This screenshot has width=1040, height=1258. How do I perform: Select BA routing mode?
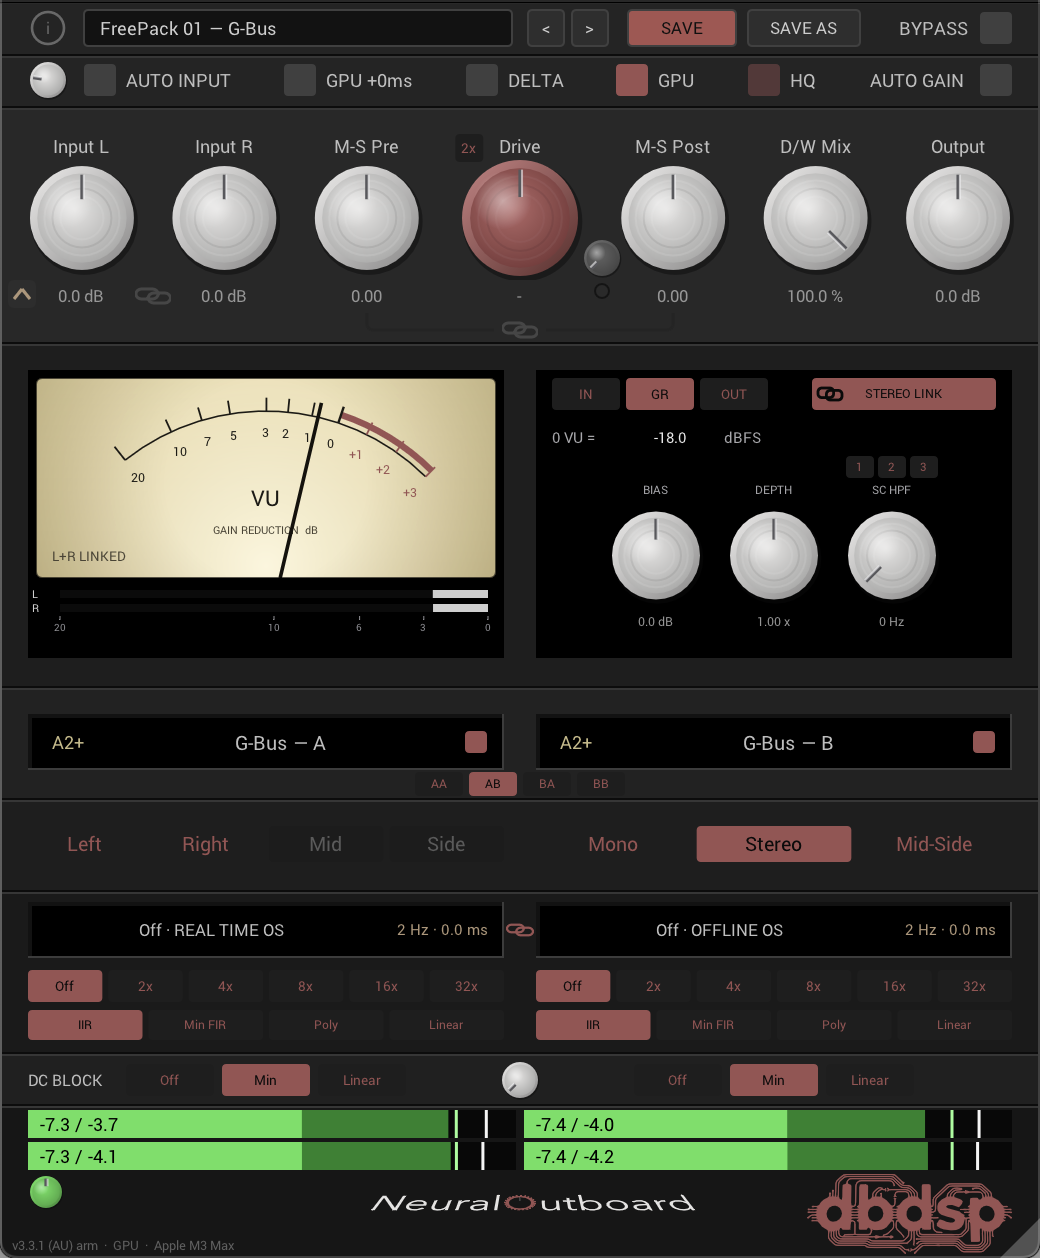pos(547,784)
